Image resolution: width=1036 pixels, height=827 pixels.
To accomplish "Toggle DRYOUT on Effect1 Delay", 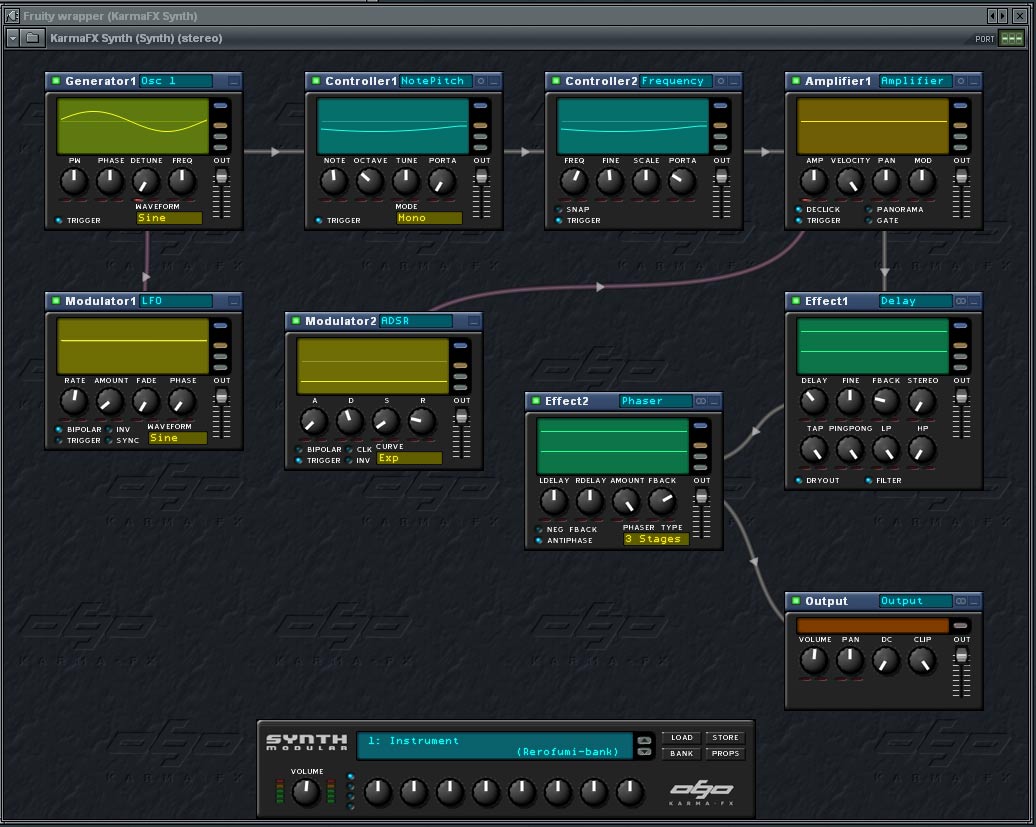I will click(799, 480).
